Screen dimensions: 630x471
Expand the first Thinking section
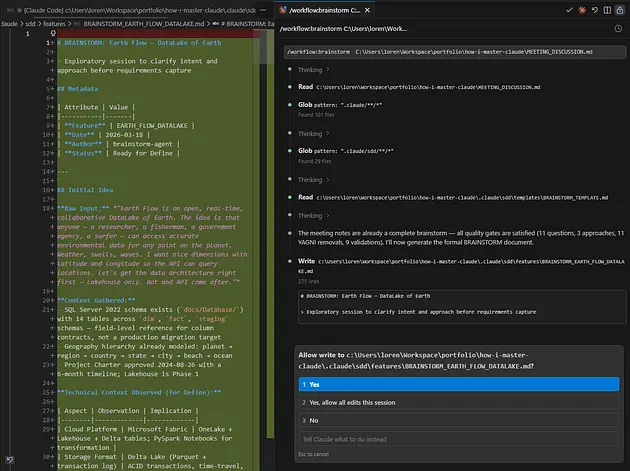tap(313, 70)
